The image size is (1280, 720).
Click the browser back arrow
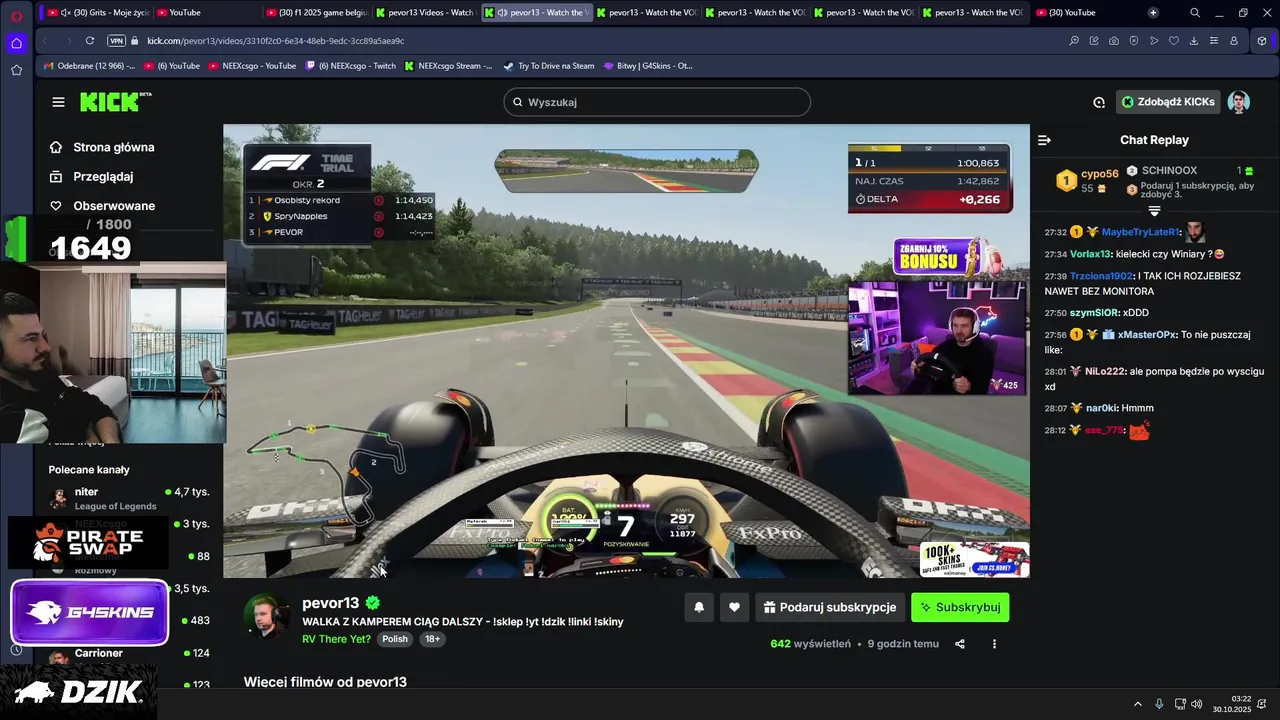click(x=44, y=41)
